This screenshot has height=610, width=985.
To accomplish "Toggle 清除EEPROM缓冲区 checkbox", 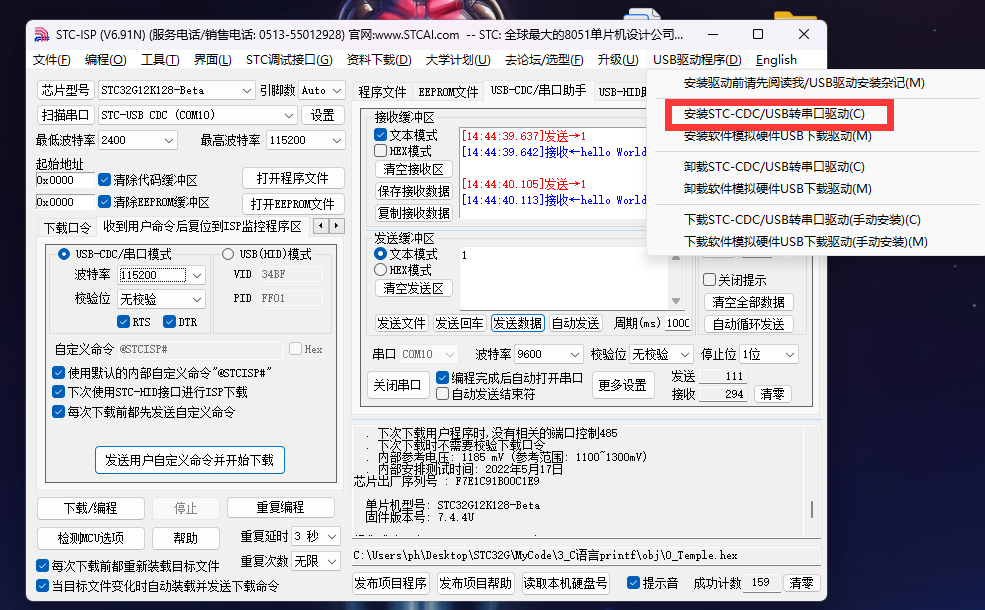I will tap(105, 202).
